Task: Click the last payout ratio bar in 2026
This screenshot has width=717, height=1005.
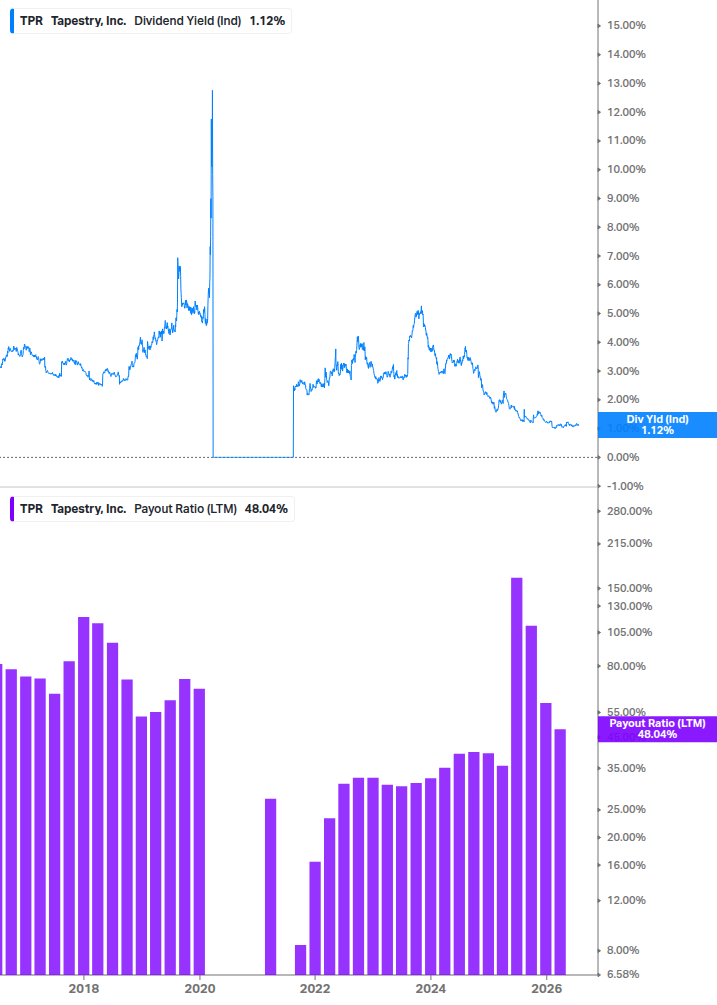Action: coord(560,852)
